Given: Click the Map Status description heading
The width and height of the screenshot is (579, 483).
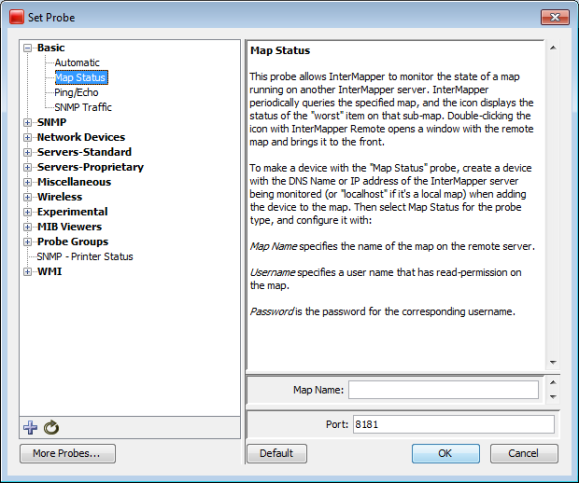Looking at the screenshot, I should click(x=280, y=51).
